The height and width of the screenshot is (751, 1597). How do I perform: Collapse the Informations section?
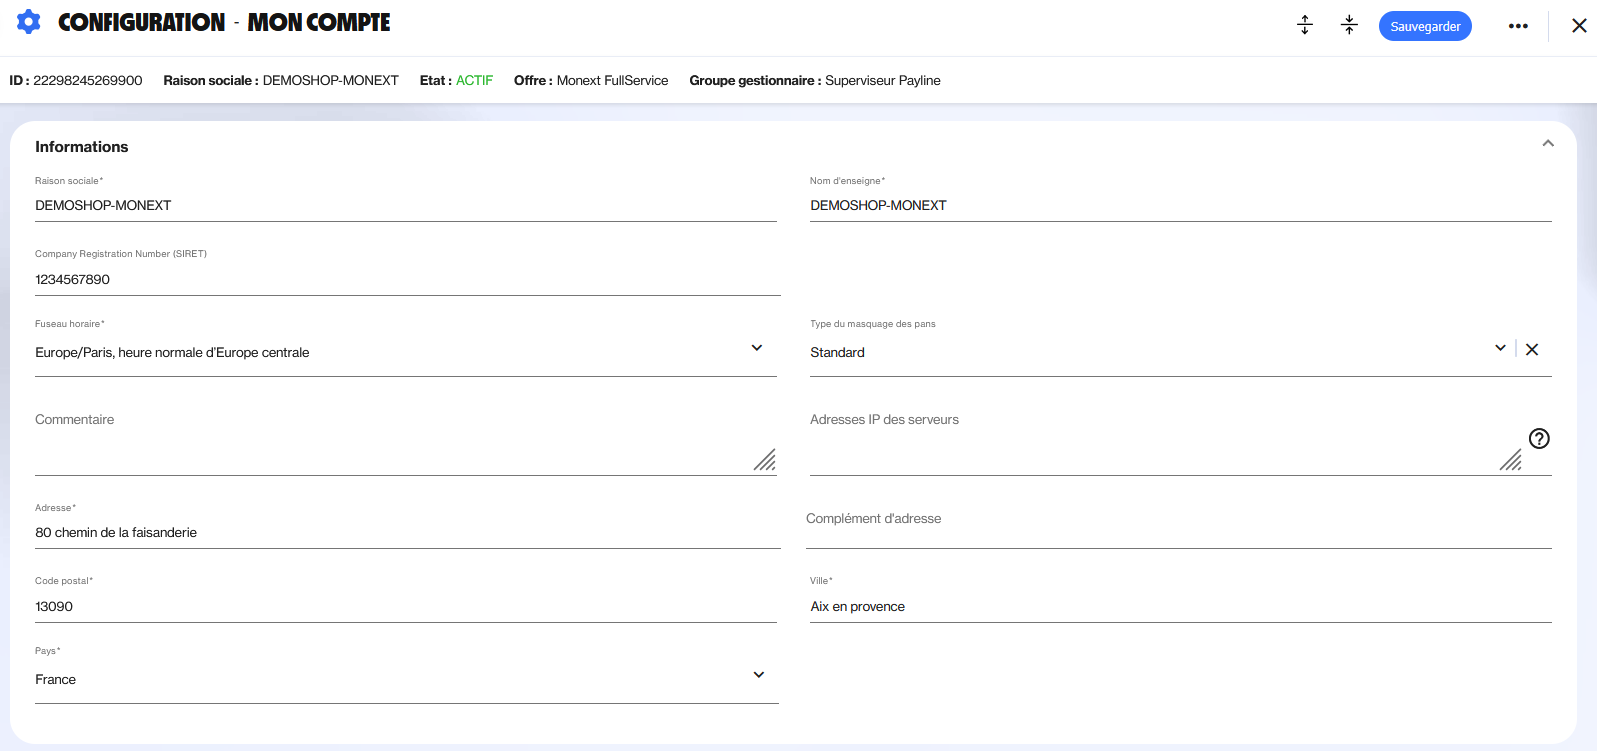click(x=1547, y=144)
